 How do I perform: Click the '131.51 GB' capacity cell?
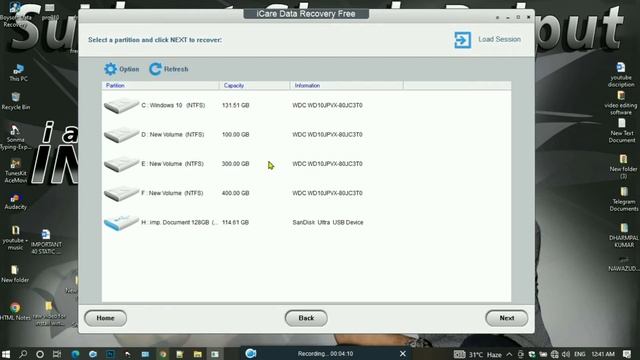tap(236, 105)
